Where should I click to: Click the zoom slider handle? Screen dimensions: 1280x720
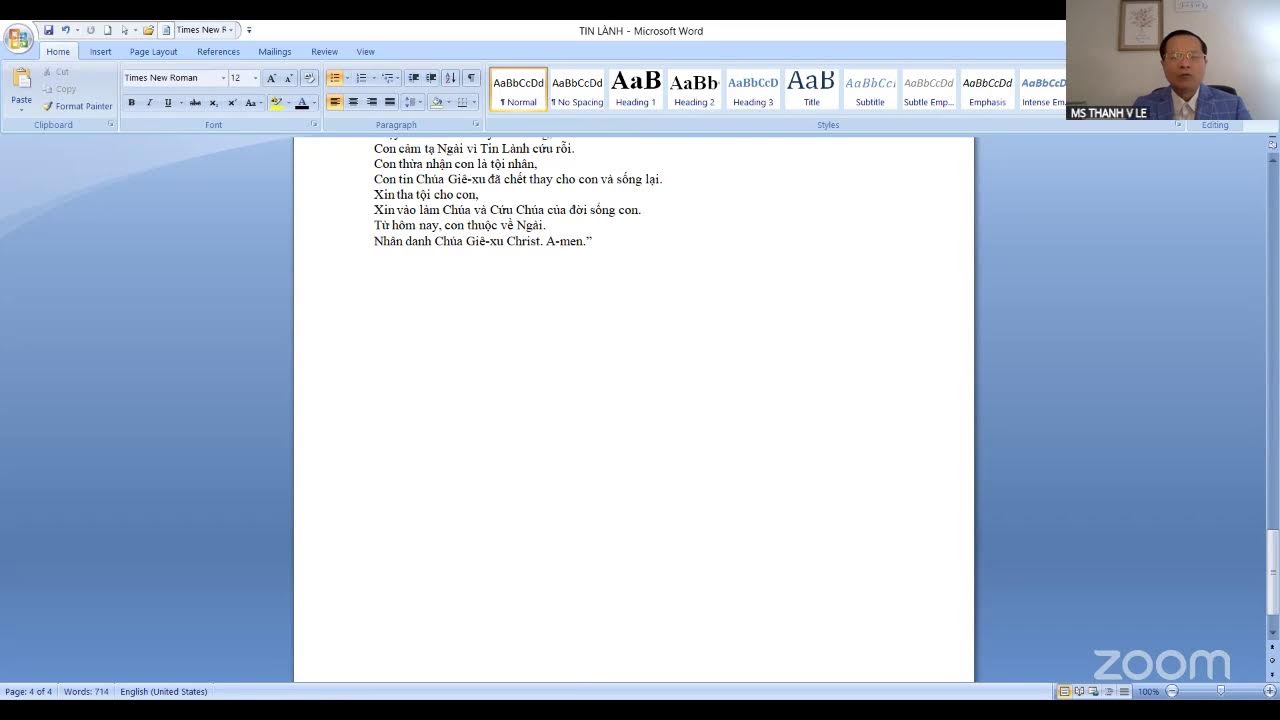coord(1221,691)
